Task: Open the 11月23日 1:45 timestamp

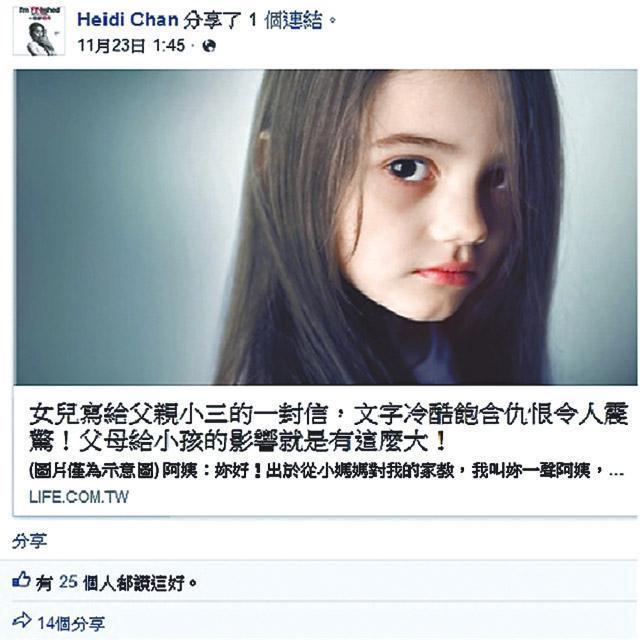Action: click(131, 46)
